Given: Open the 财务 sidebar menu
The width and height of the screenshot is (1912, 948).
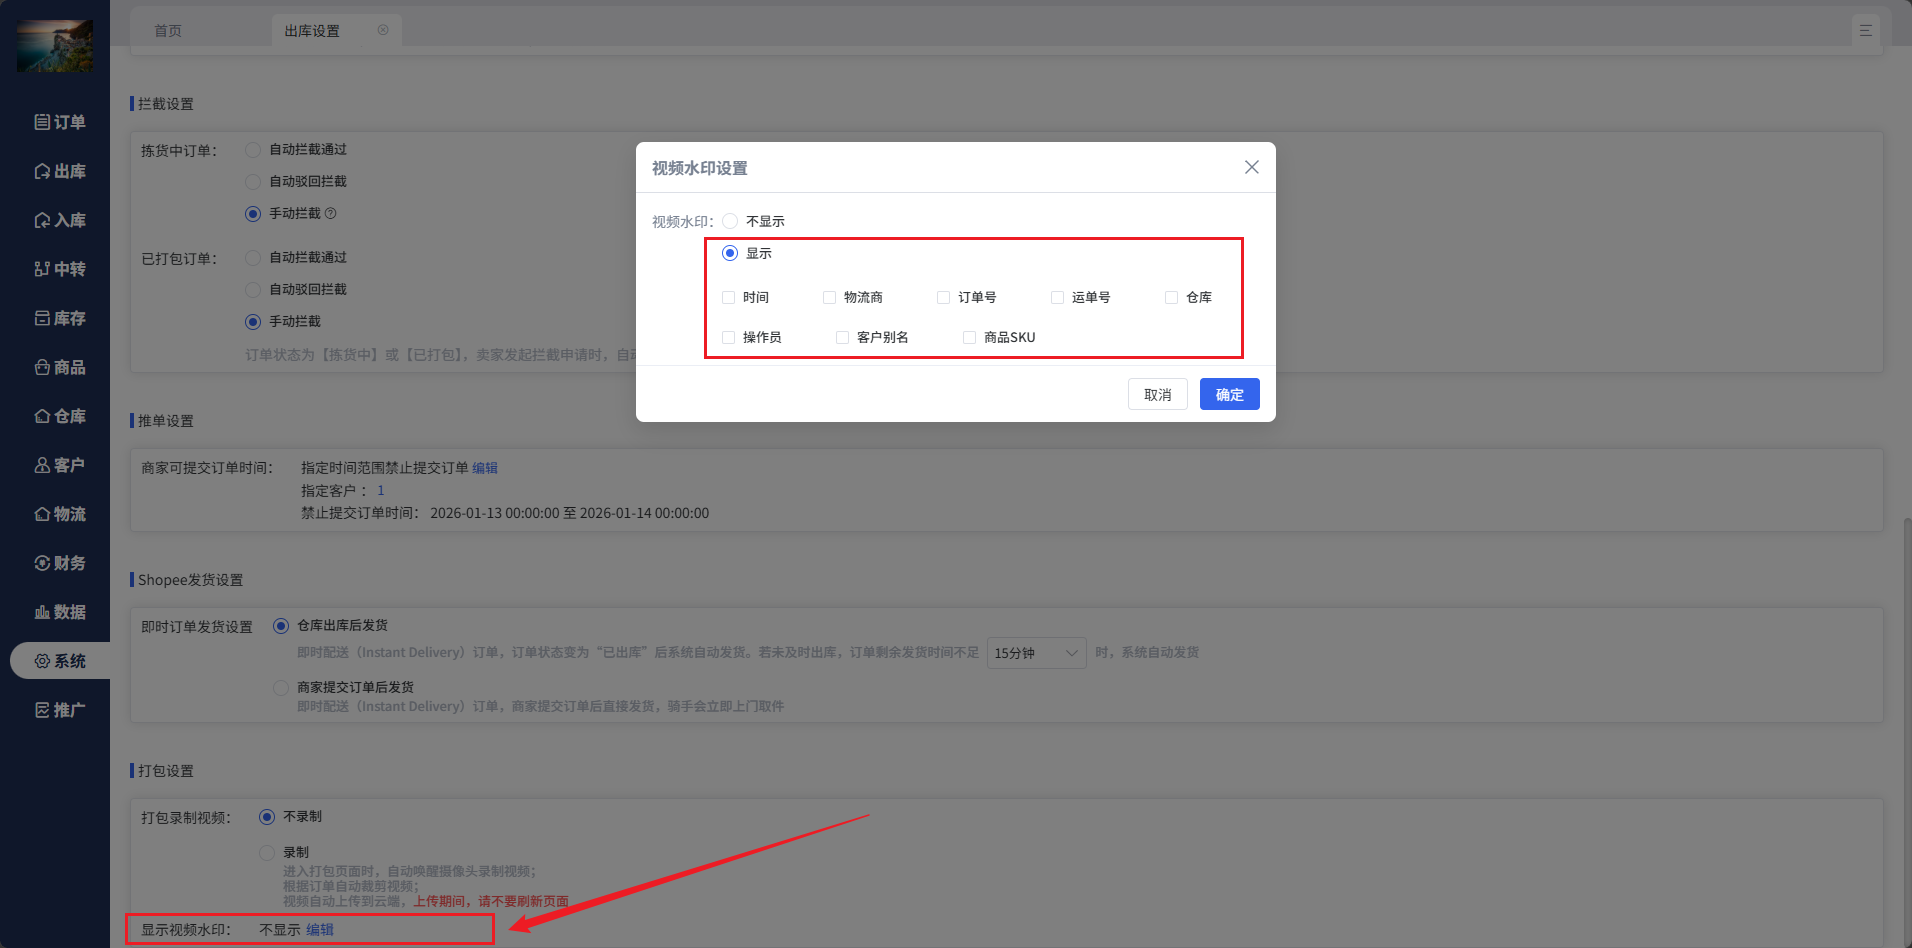Looking at the screenshot, I should click(60, 563).
